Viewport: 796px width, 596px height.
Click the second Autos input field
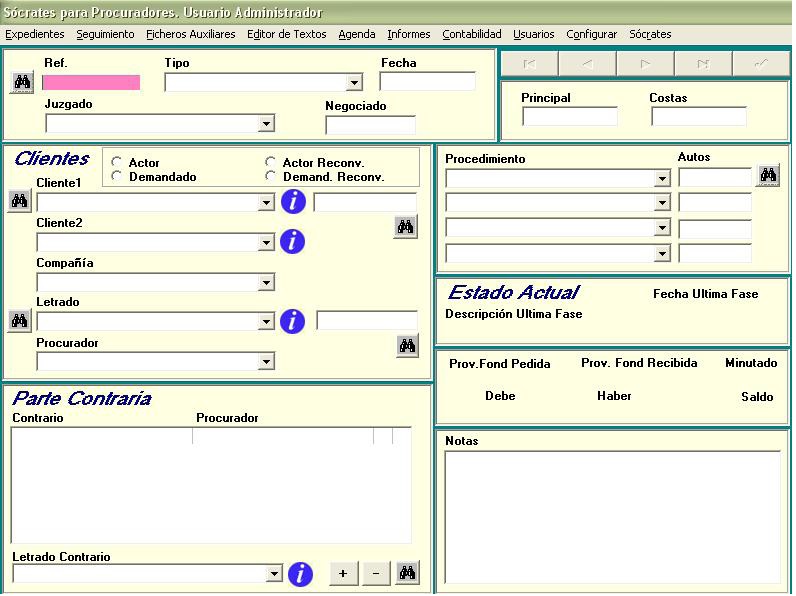pos(715,203)
